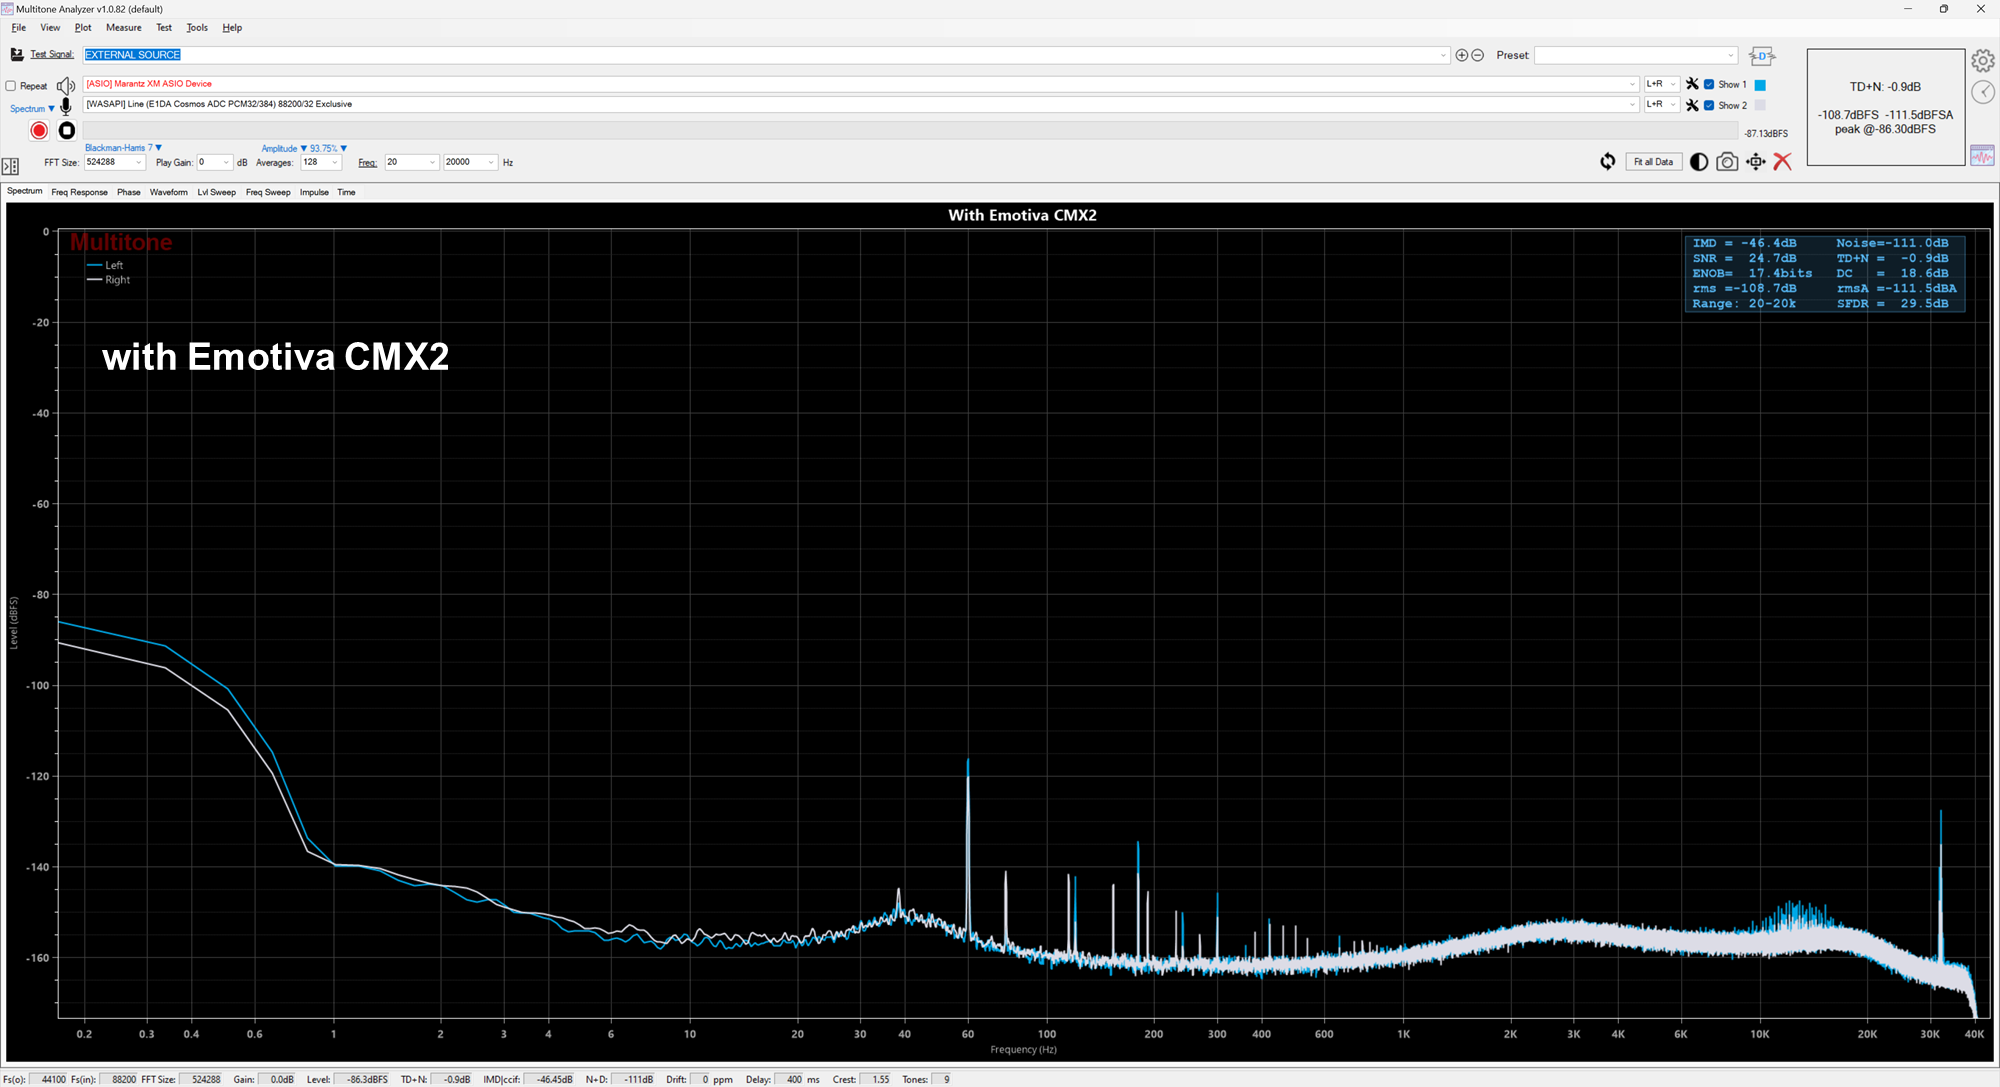This screenshot has height=1087, width=2000.
Task: Click the pink waveform display icon
Action: point(1982,155)
